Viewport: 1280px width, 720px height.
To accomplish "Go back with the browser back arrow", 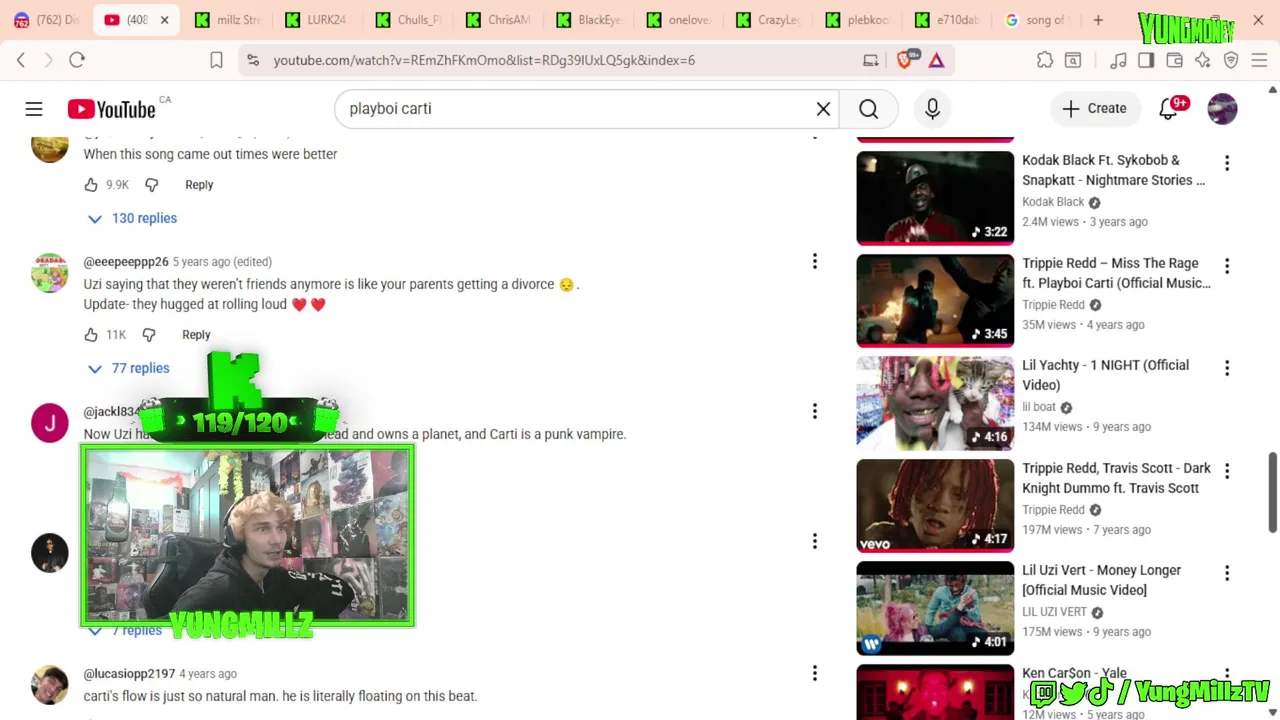I will [21, 60].
